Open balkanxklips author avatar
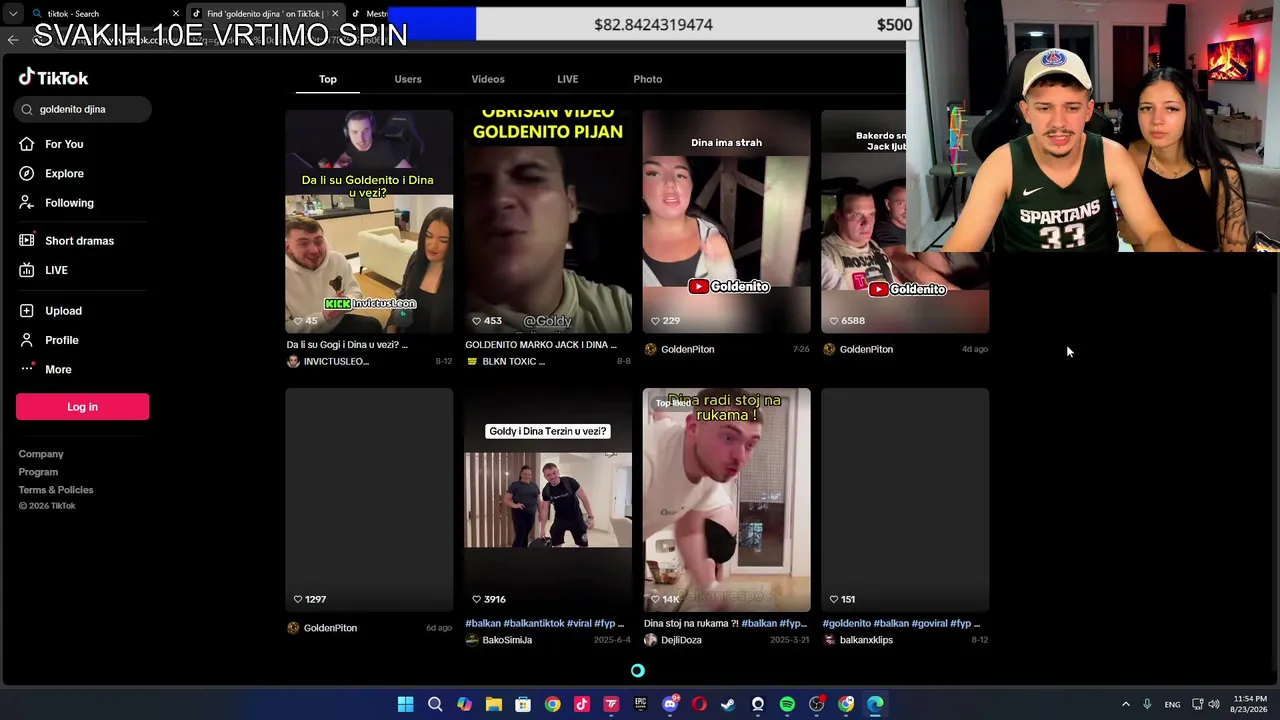The image size is (1280, 720). 829,640
